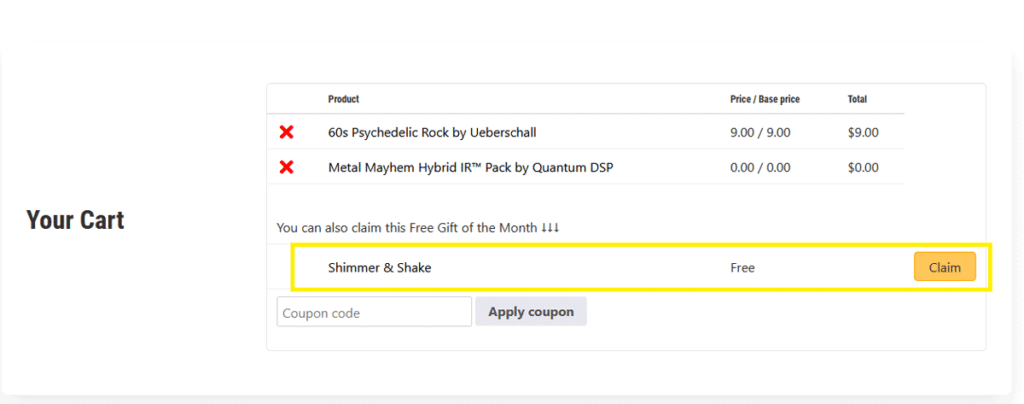
Task: Click the Price / Base price column header
Action: coord(765,99)
